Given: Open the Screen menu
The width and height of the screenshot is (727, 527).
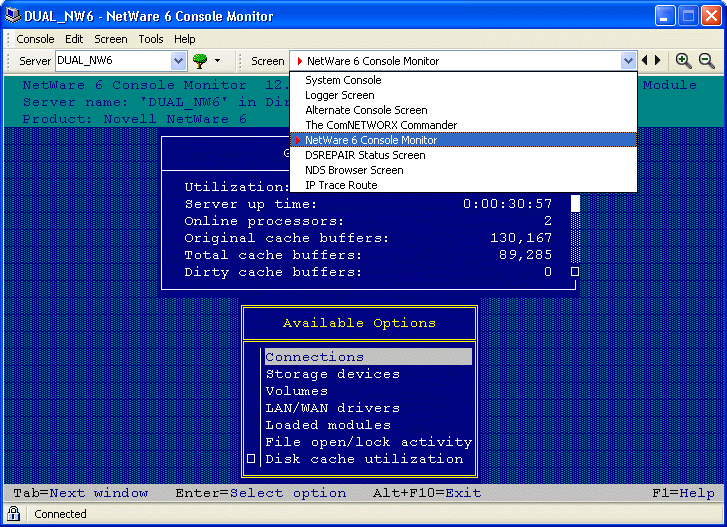Looking at the screenshot, I should (111, 39).
